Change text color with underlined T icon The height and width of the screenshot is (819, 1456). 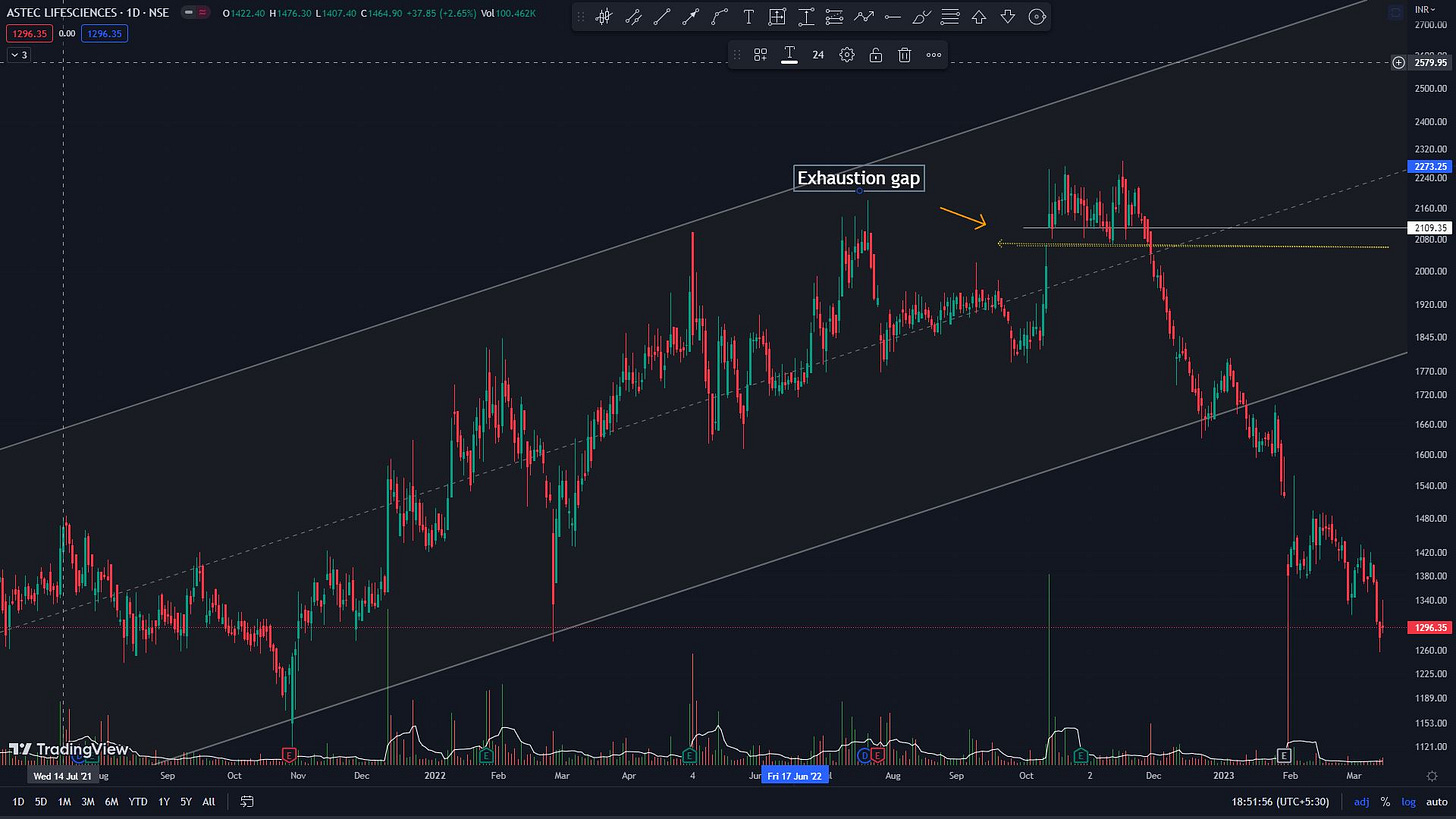click(789, 55)
